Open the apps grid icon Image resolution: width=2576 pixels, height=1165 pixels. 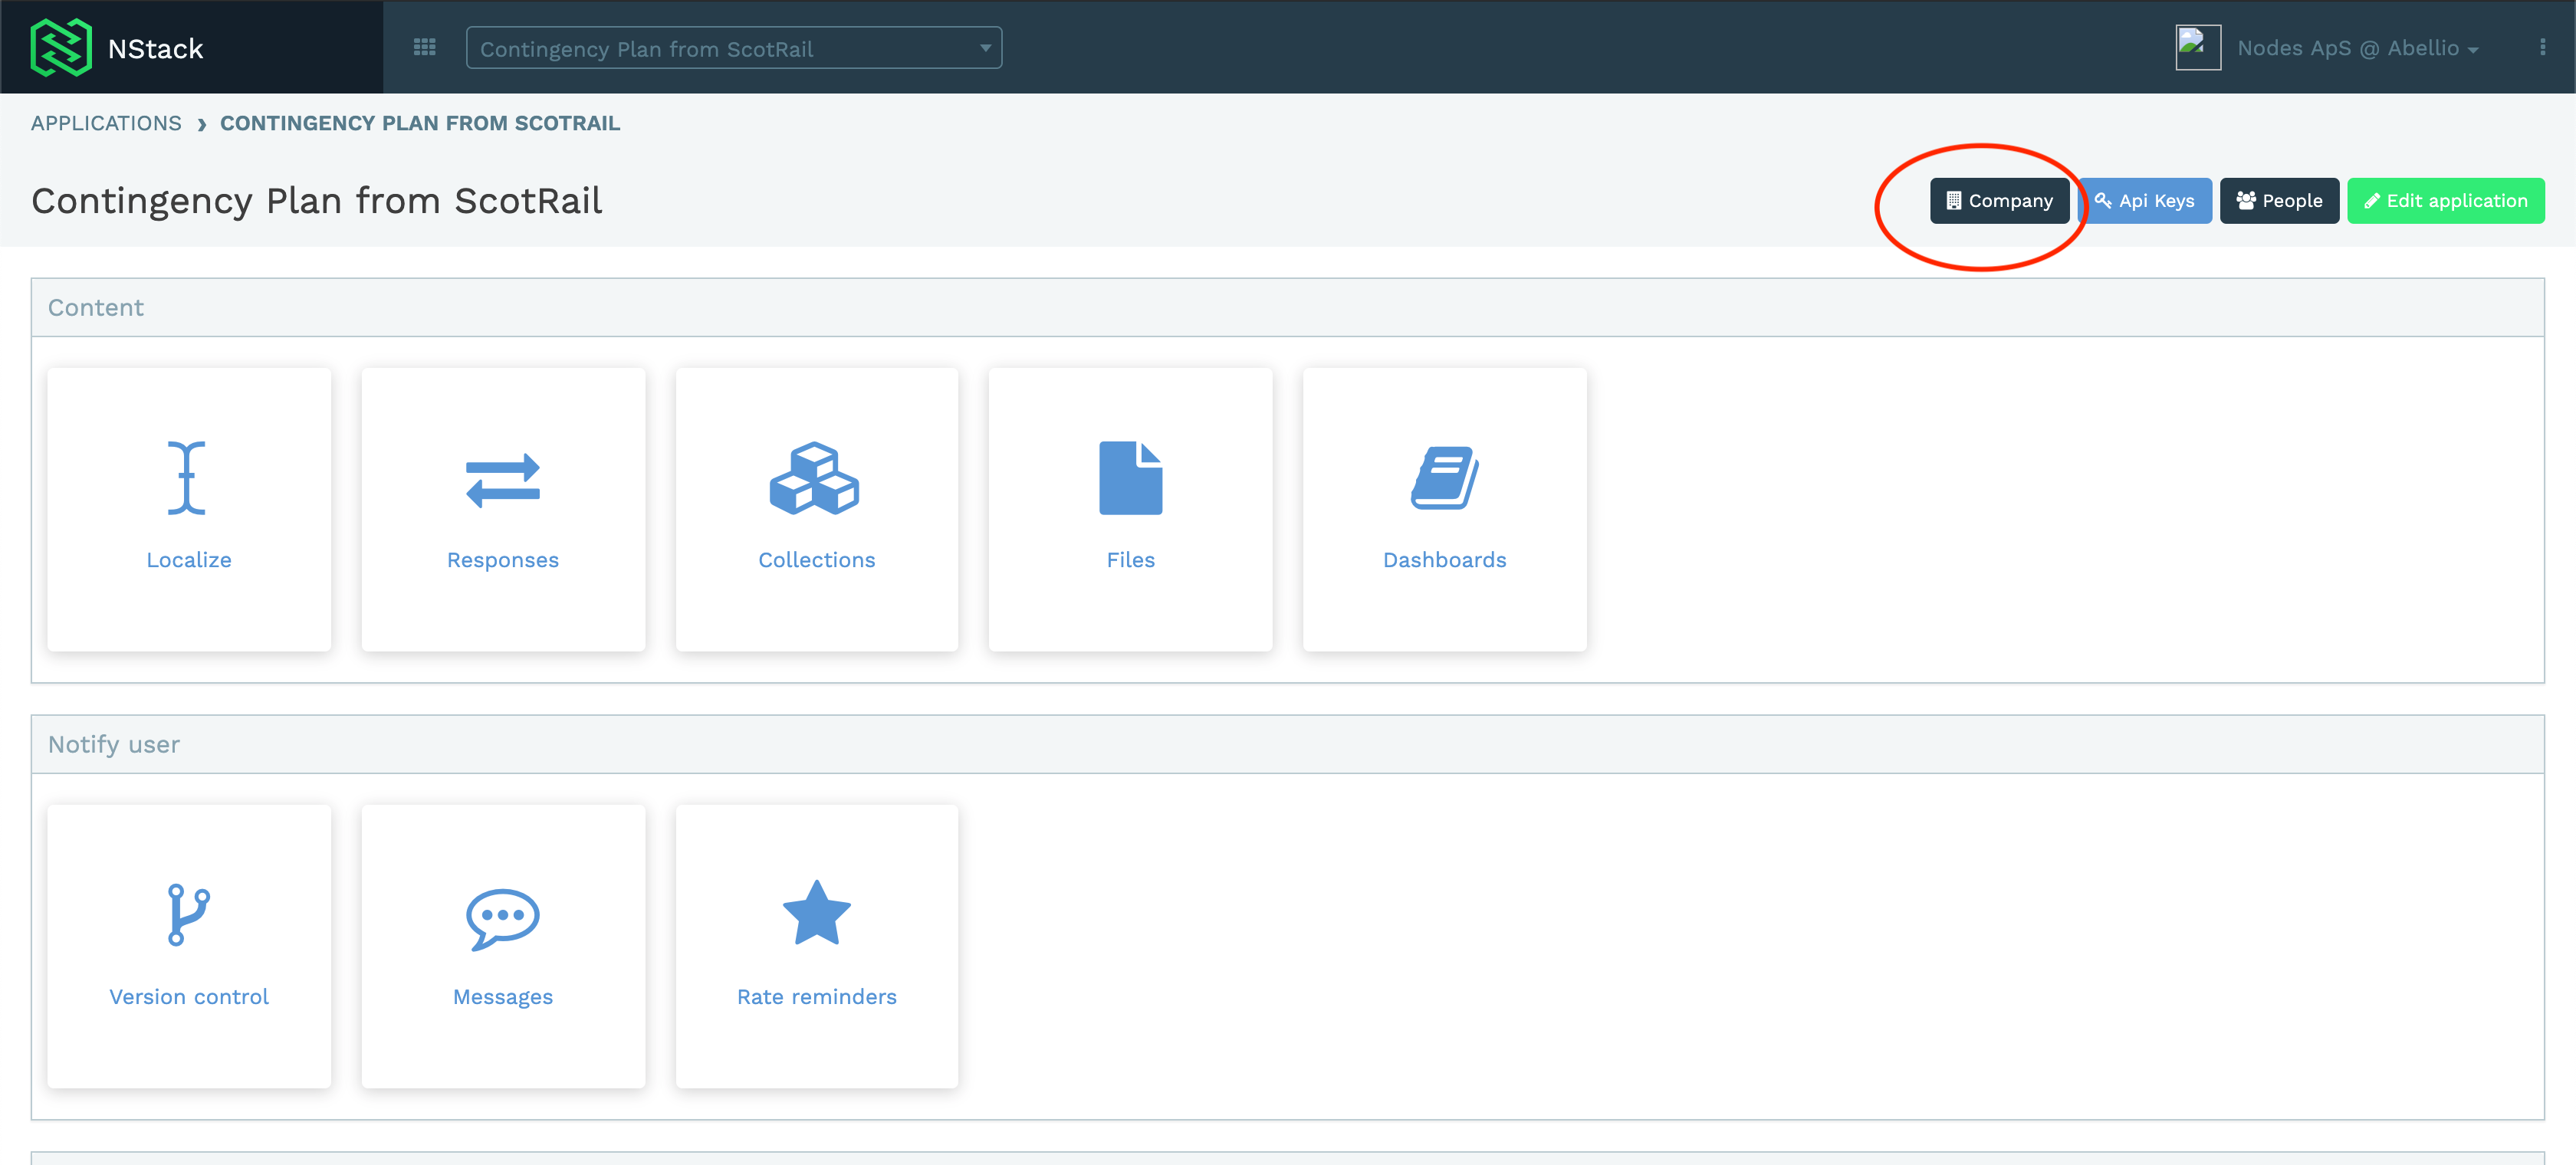coord(424,47)
